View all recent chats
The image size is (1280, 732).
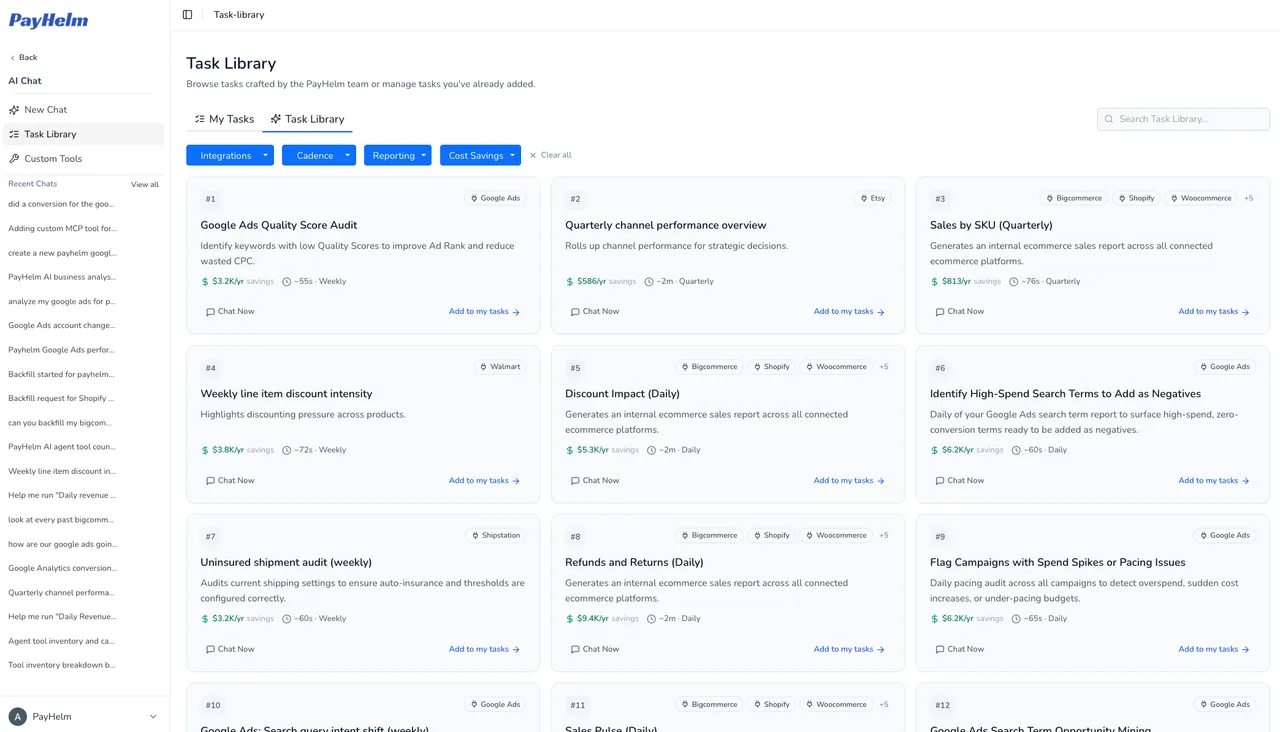coord(145,185)
